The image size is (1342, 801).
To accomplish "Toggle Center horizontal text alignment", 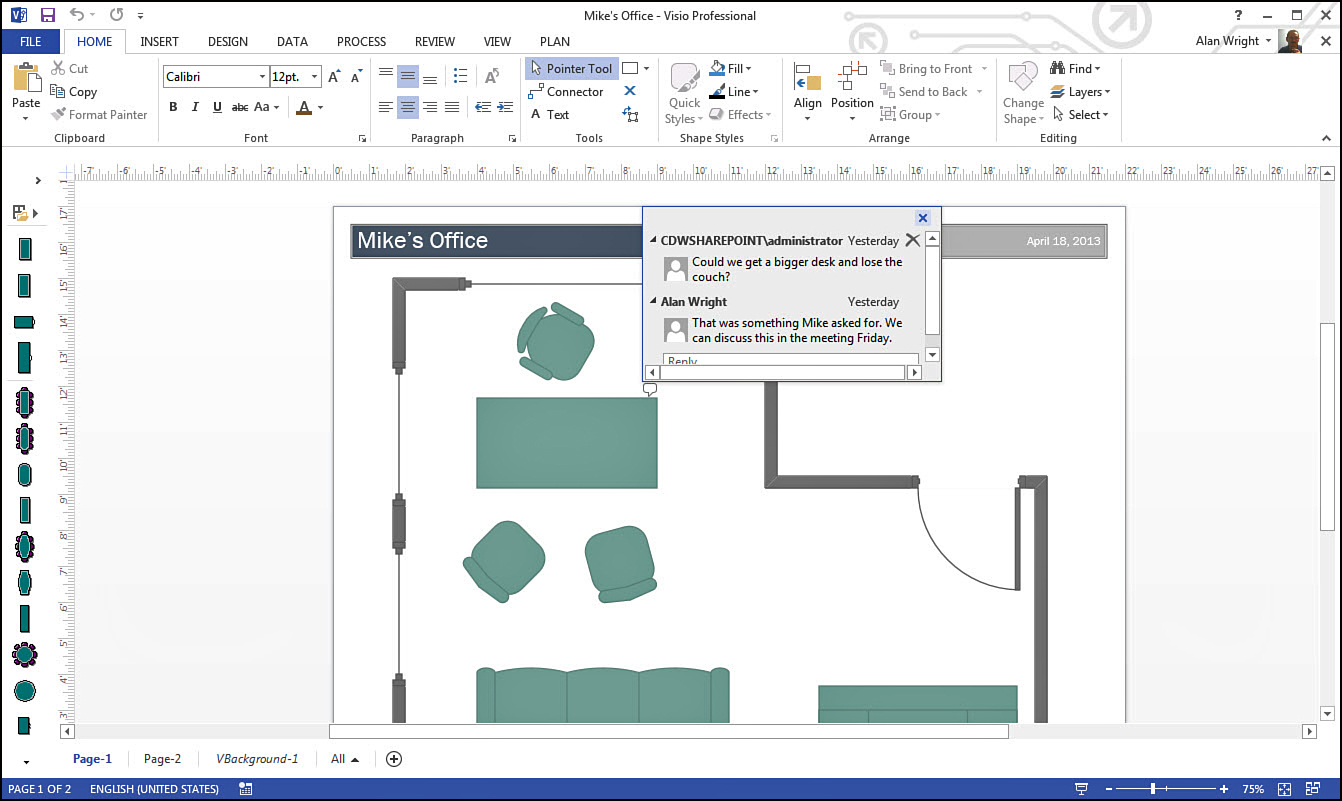I will coord(408,107).
